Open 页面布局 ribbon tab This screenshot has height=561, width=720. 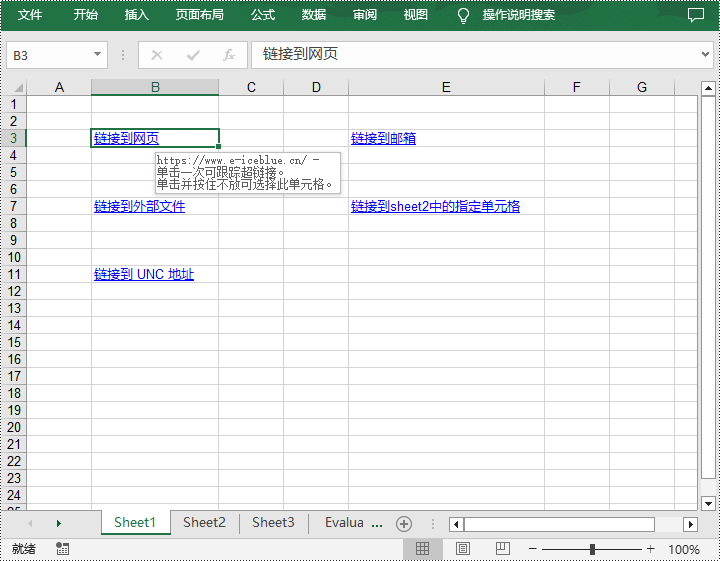[200, 15]
